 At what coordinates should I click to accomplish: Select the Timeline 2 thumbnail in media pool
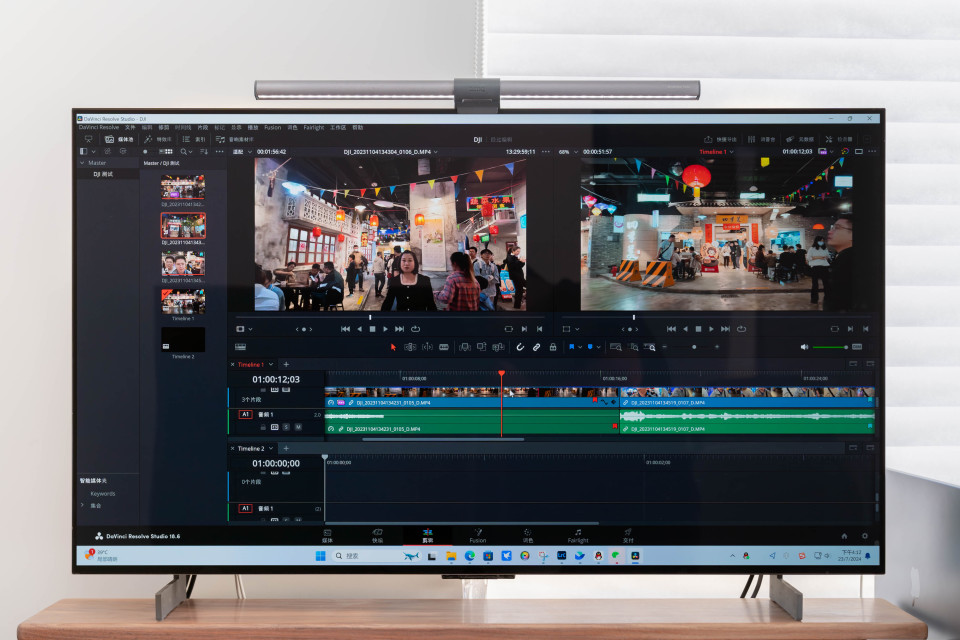[x=183, y=340]
